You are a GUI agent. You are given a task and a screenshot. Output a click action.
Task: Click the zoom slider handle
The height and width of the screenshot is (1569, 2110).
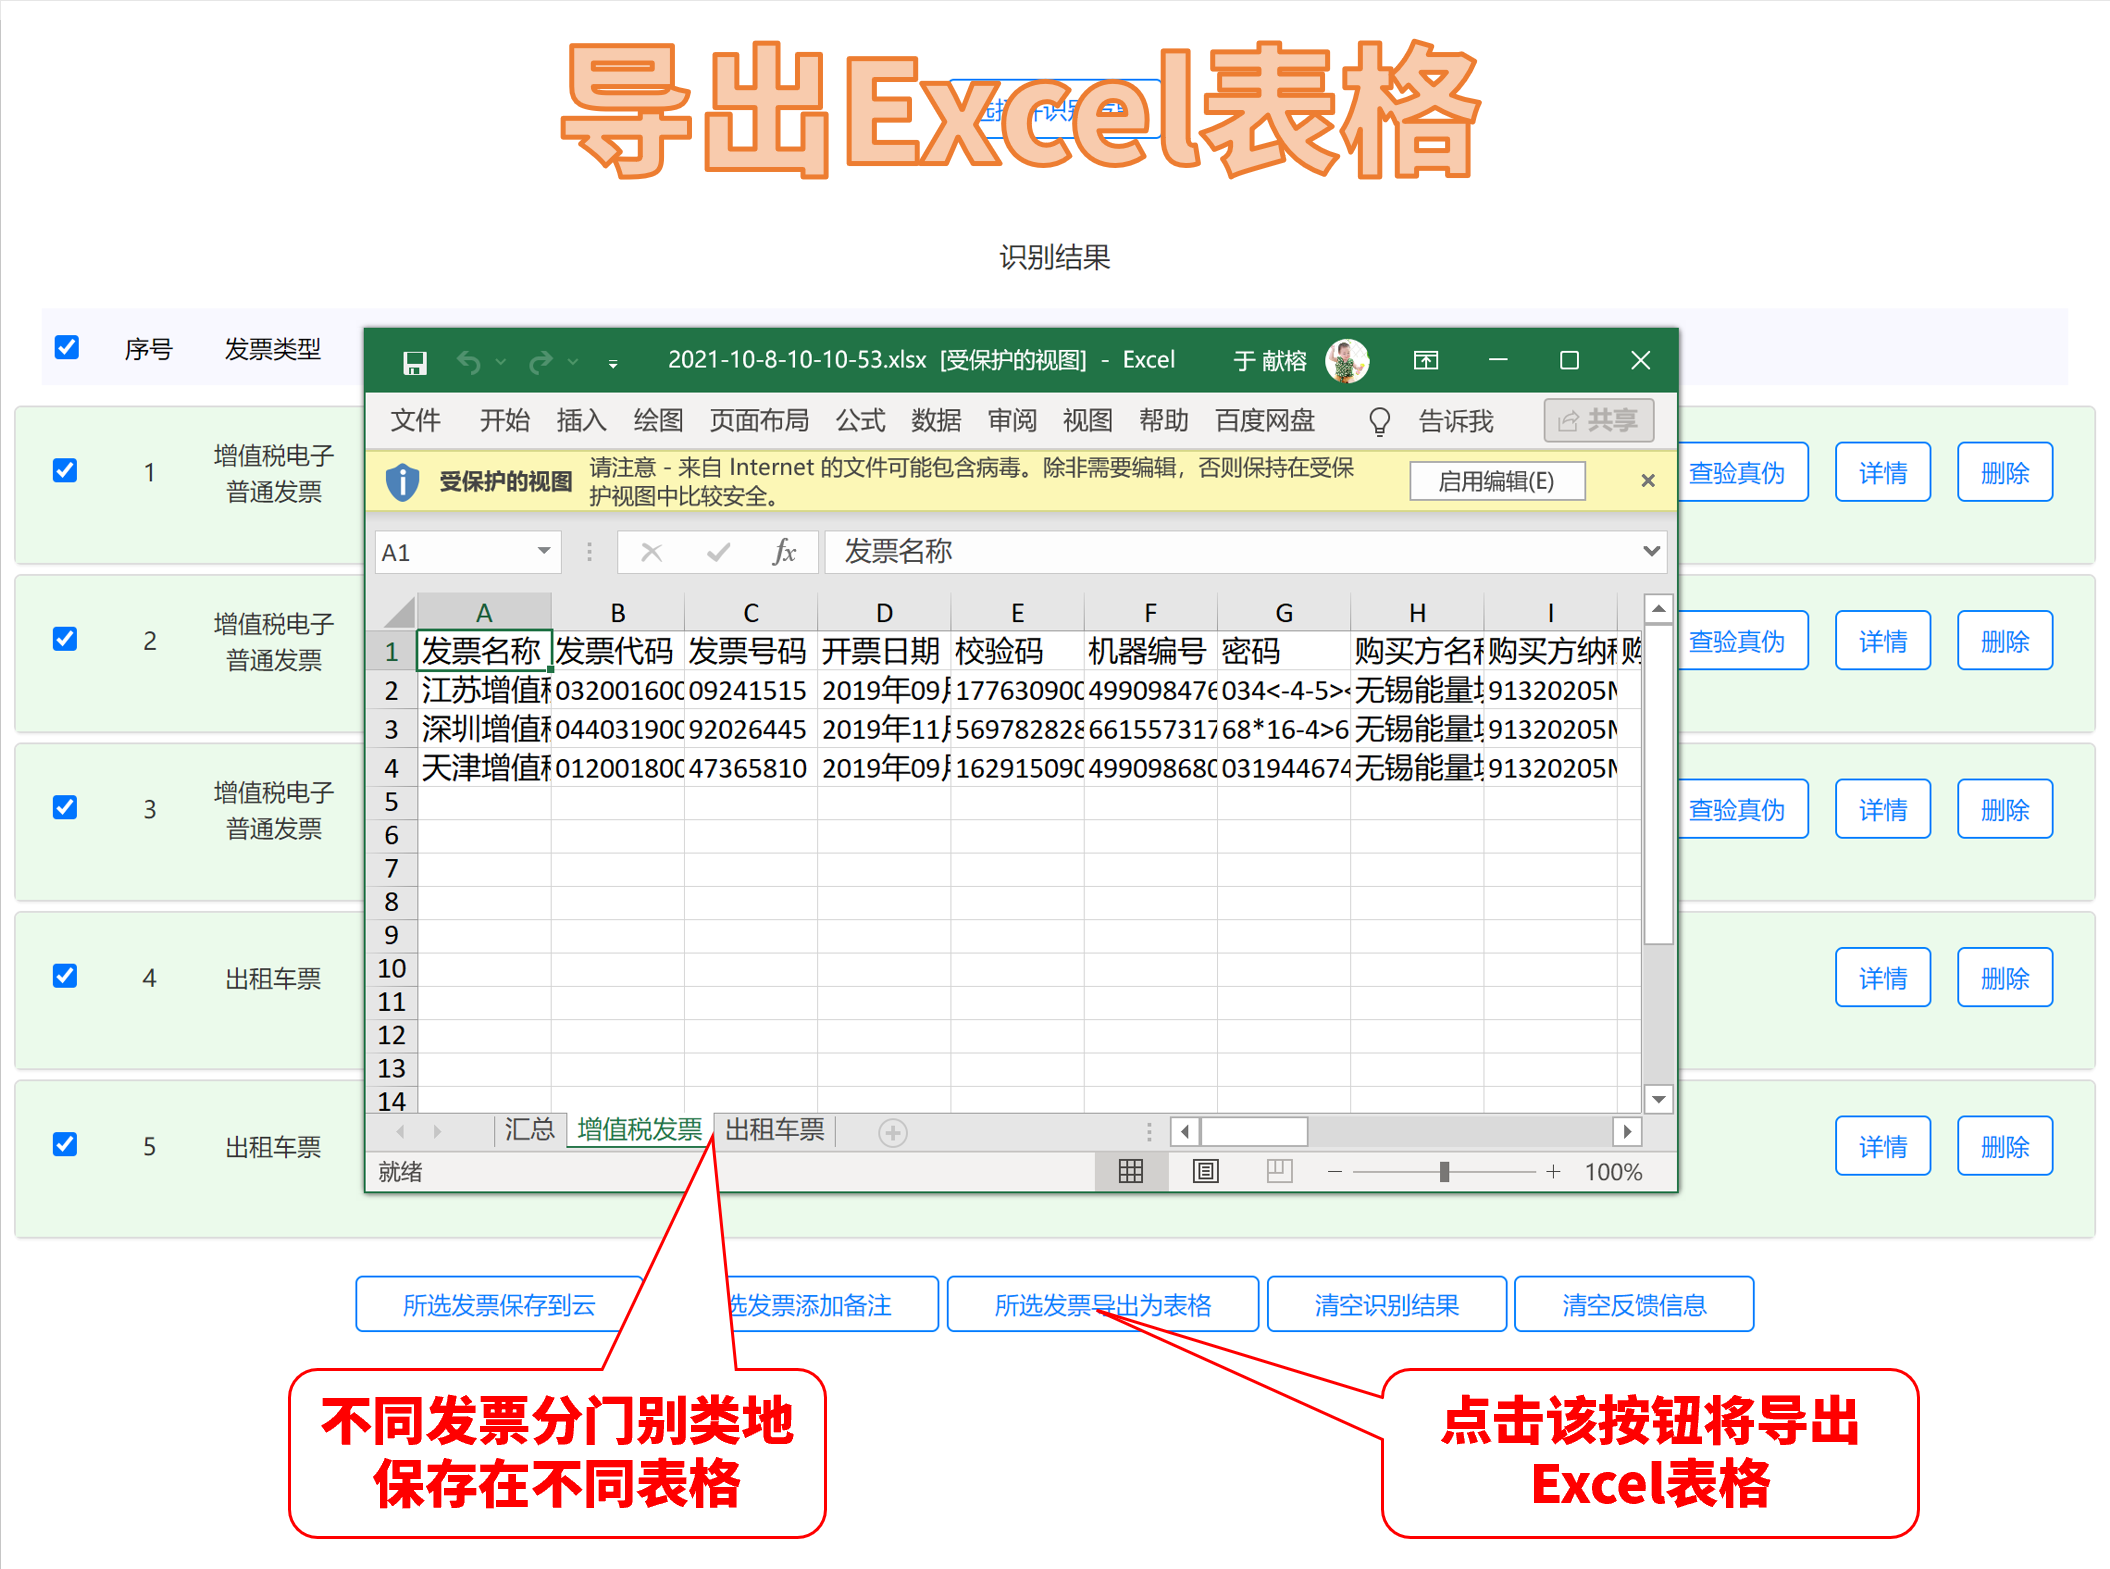(1444, 1171)
